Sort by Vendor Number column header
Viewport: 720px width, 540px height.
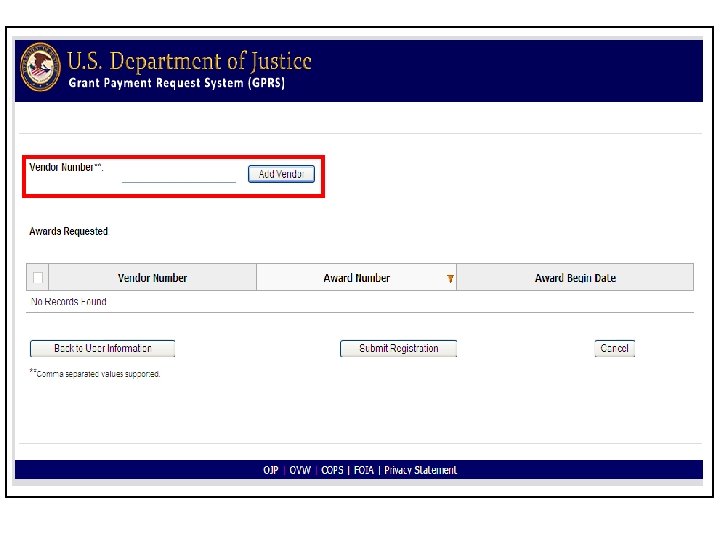click(152, 278)
